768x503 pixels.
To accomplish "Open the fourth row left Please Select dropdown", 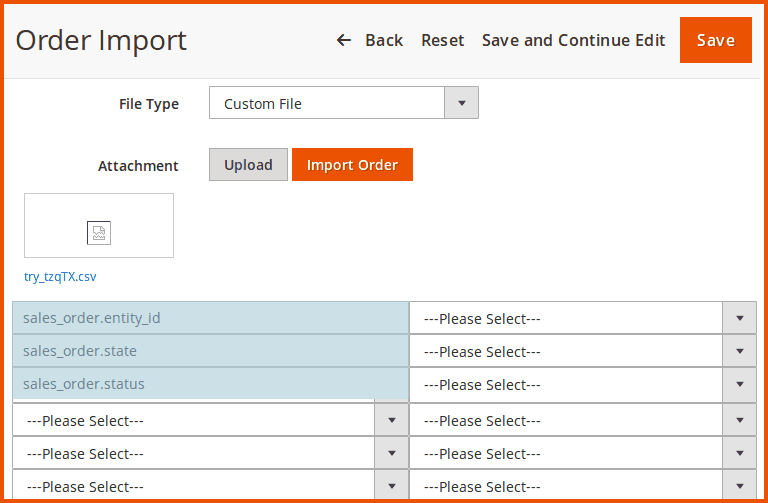I will pyautogui.click(x=211, y=420).
